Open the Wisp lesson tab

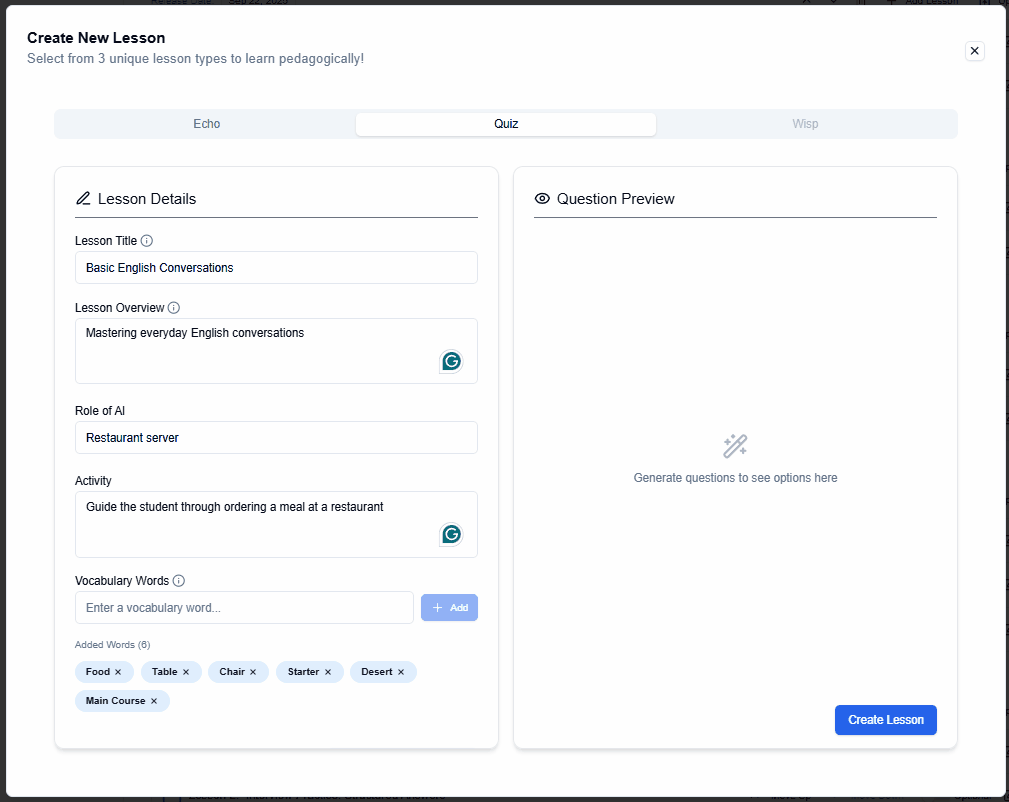click(805, 124)
